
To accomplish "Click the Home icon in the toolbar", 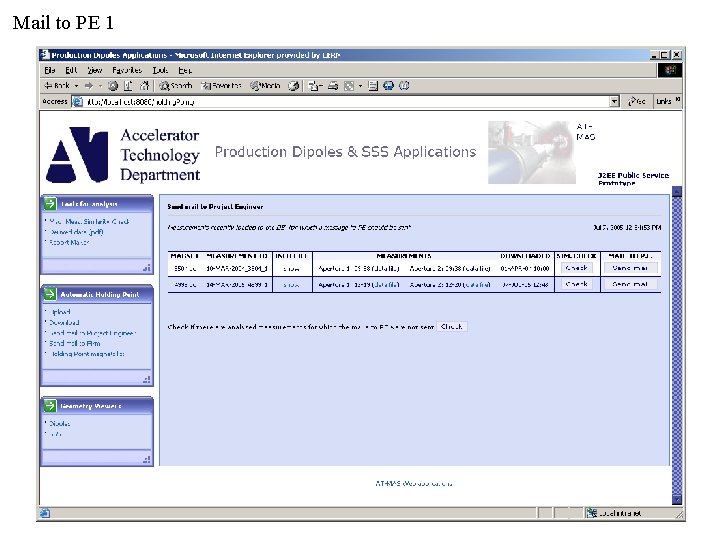I will click(x=144, y=86).
